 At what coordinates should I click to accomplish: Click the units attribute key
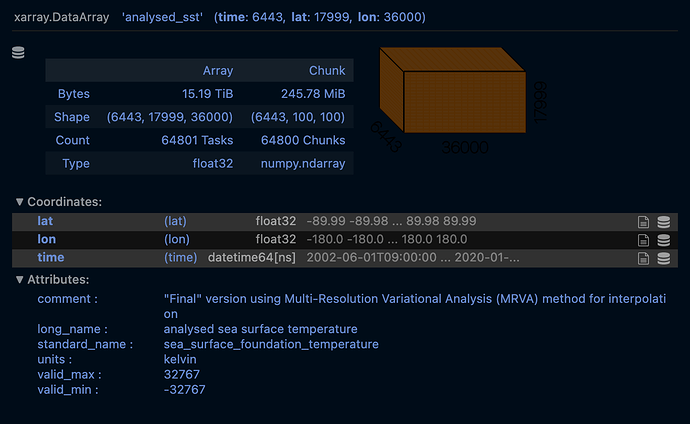[55, 359]
